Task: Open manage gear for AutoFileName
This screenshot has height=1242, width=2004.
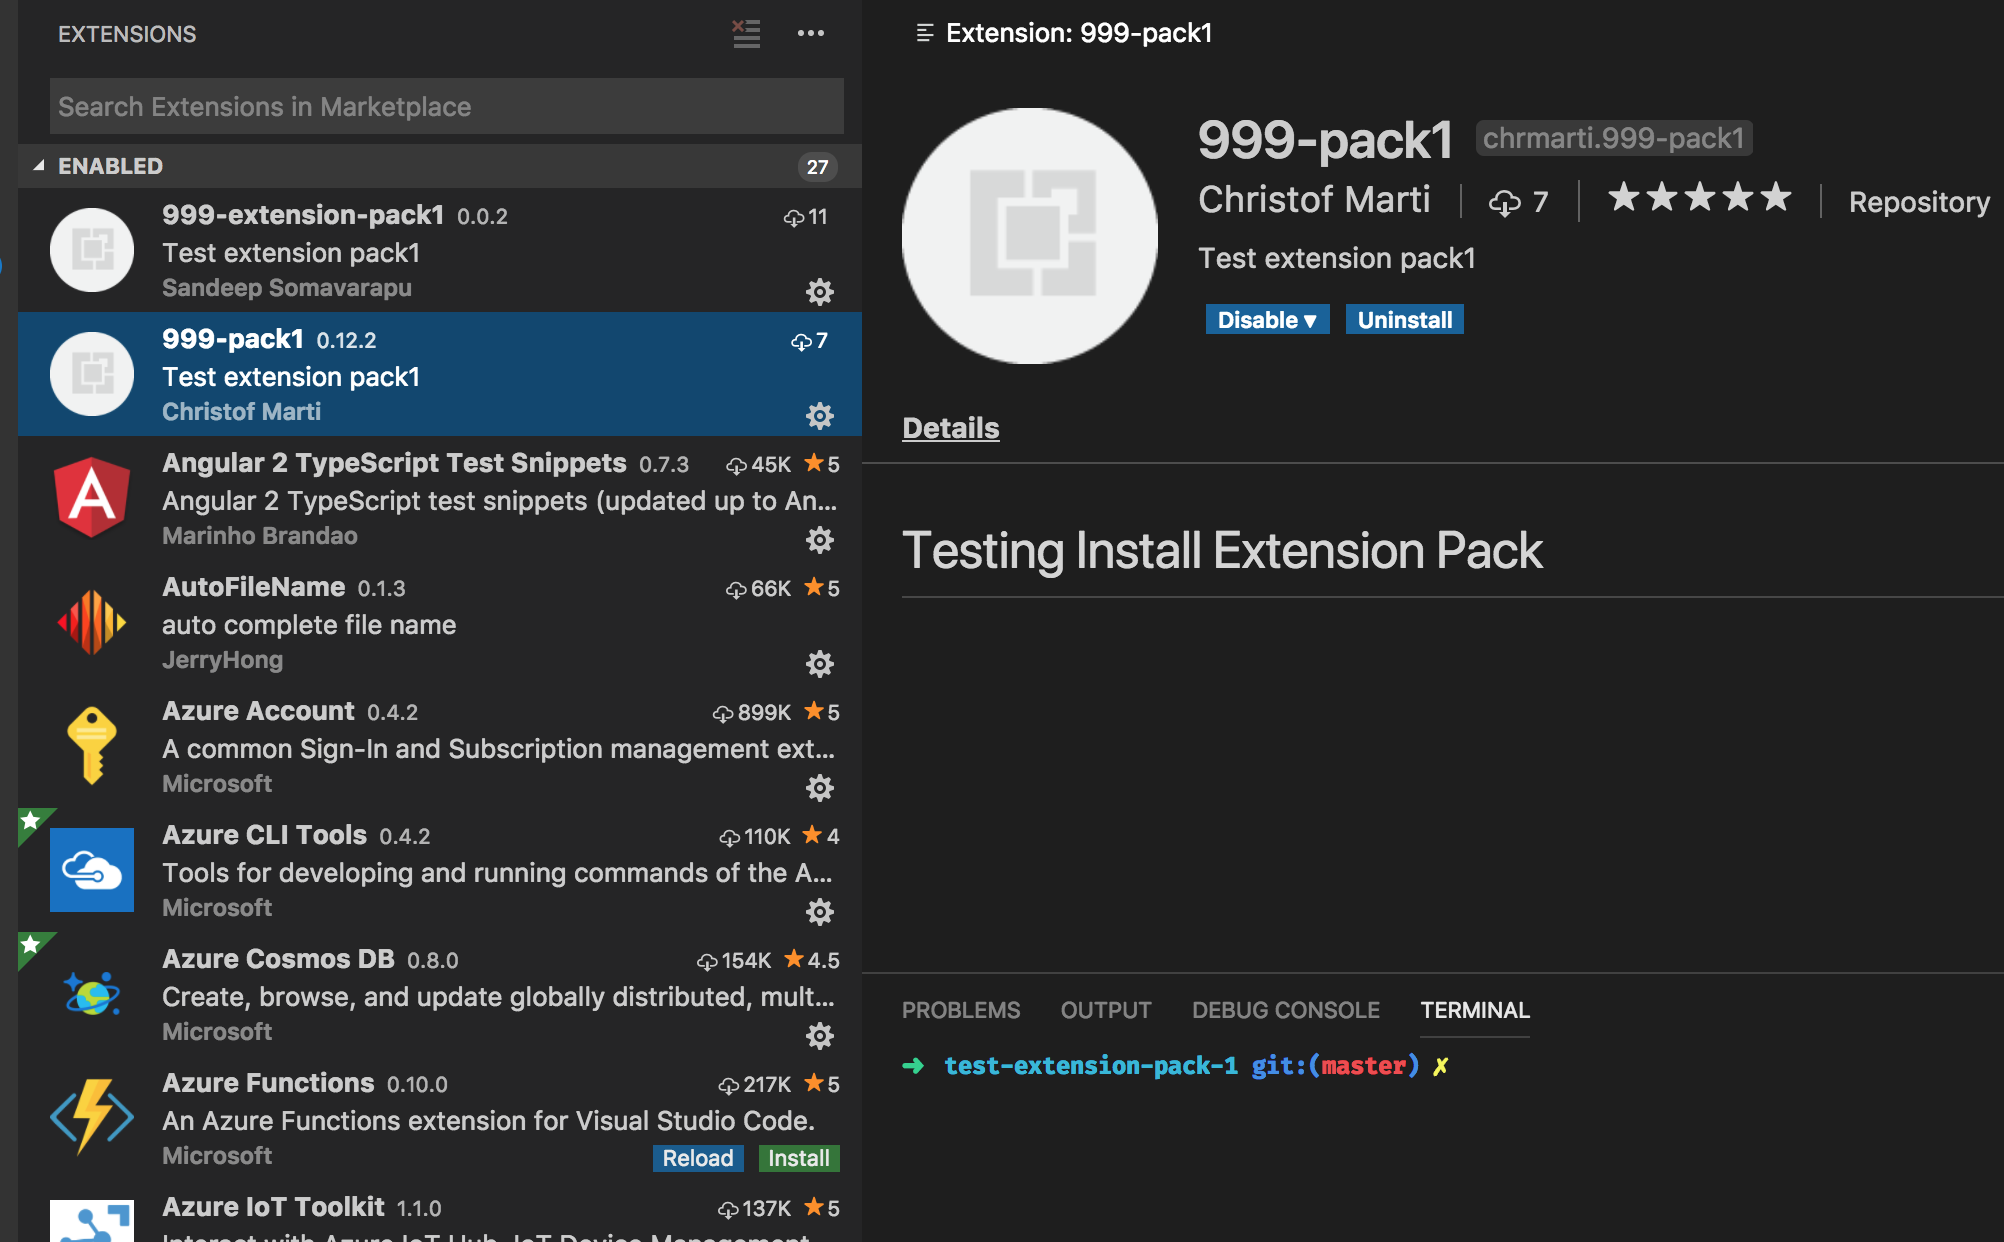Action: (820, 664)
